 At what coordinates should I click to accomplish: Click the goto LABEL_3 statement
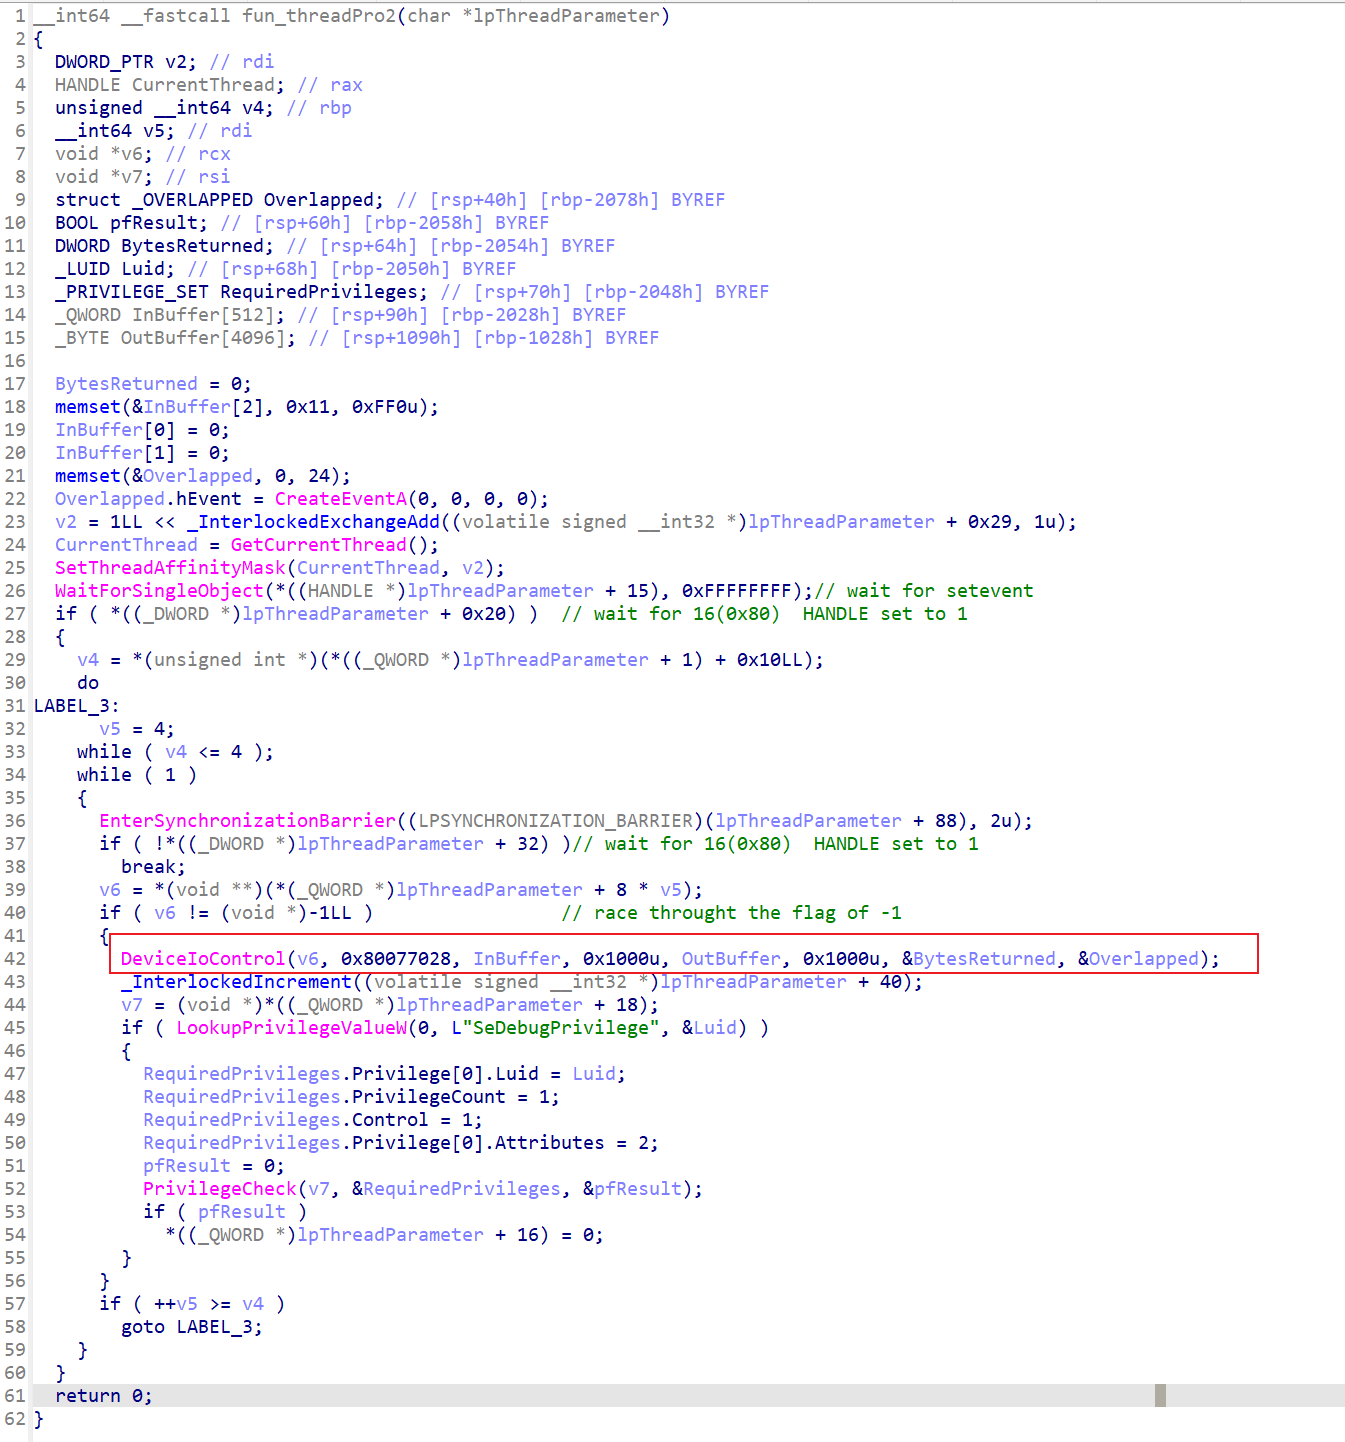point(191,1327)
